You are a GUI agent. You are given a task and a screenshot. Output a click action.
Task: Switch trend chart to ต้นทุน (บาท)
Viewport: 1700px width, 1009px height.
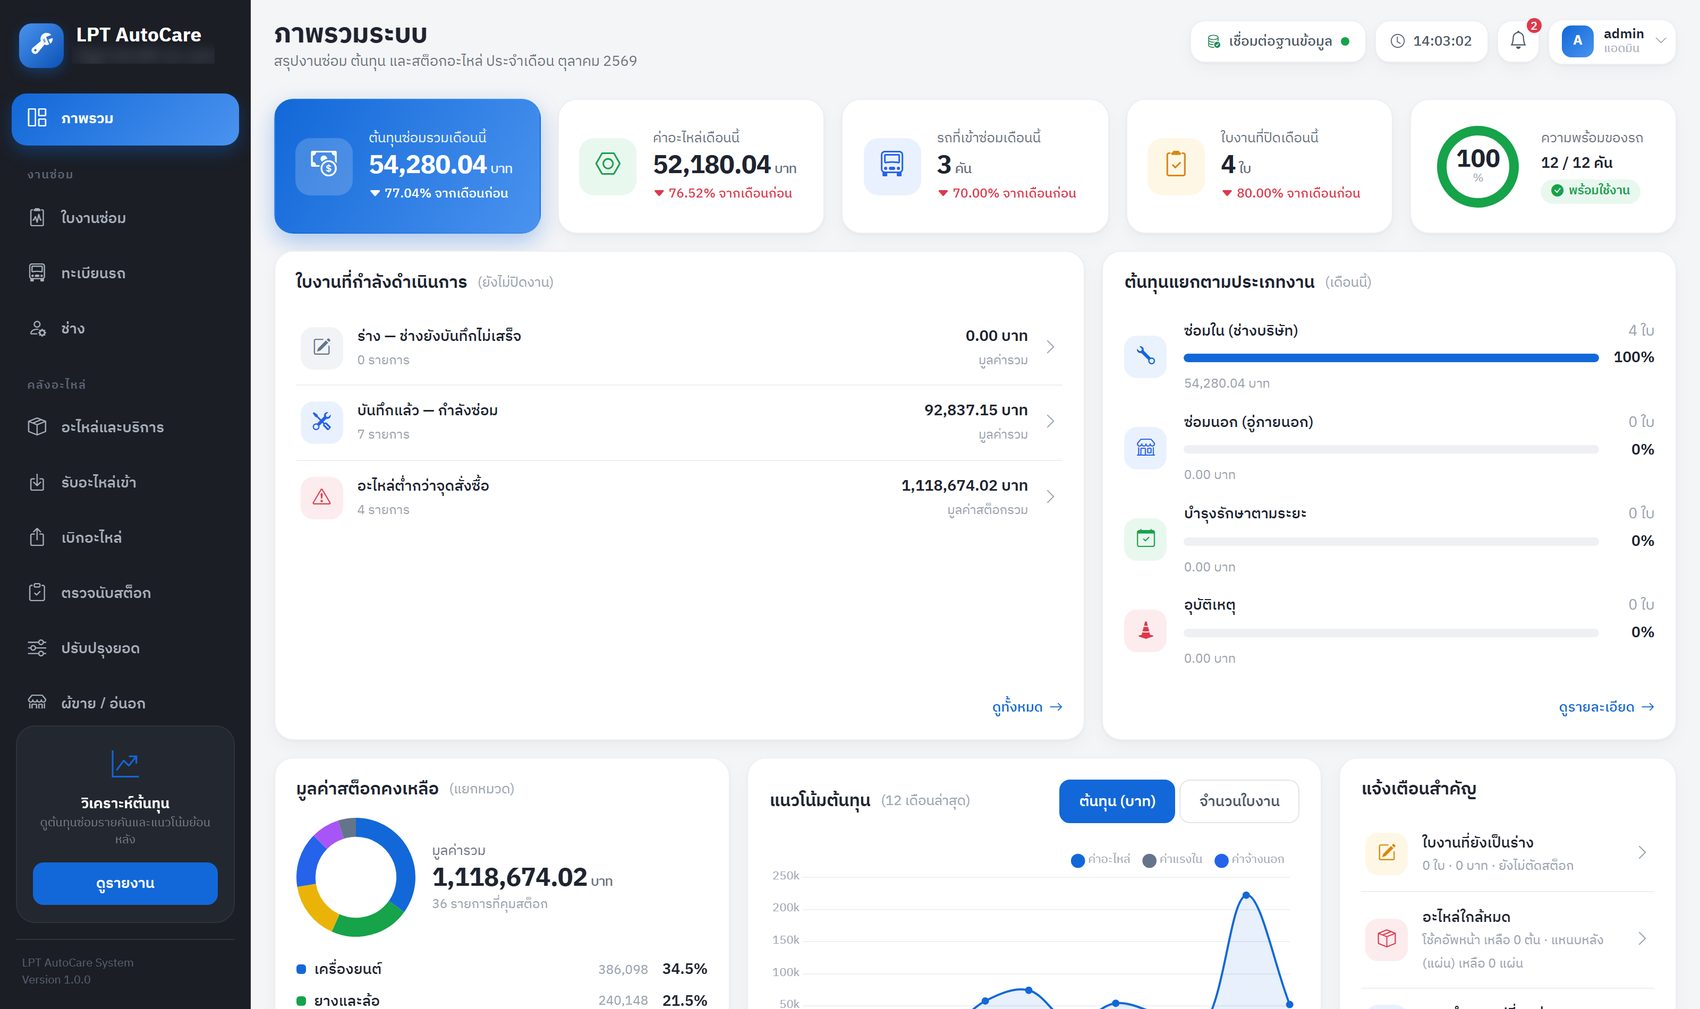(1117, 801)
